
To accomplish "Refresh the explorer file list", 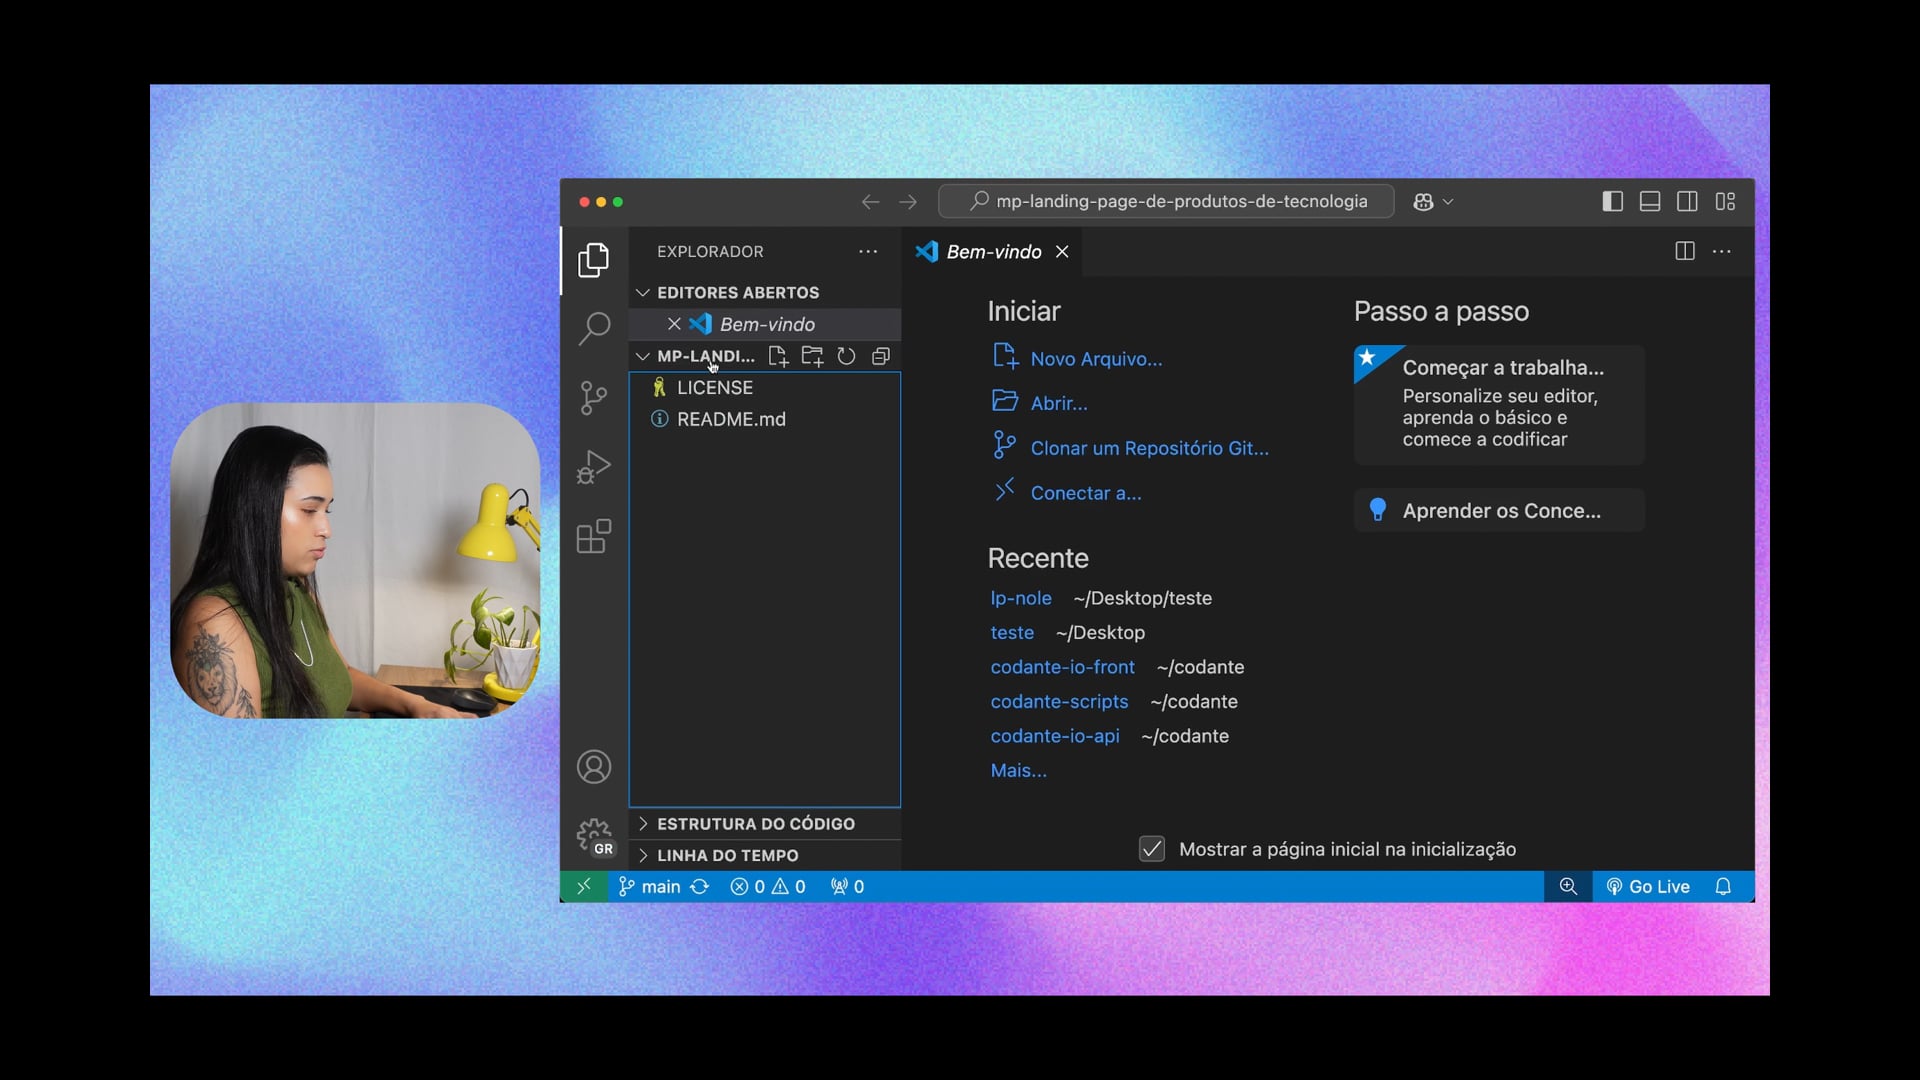I will [846, 356].
